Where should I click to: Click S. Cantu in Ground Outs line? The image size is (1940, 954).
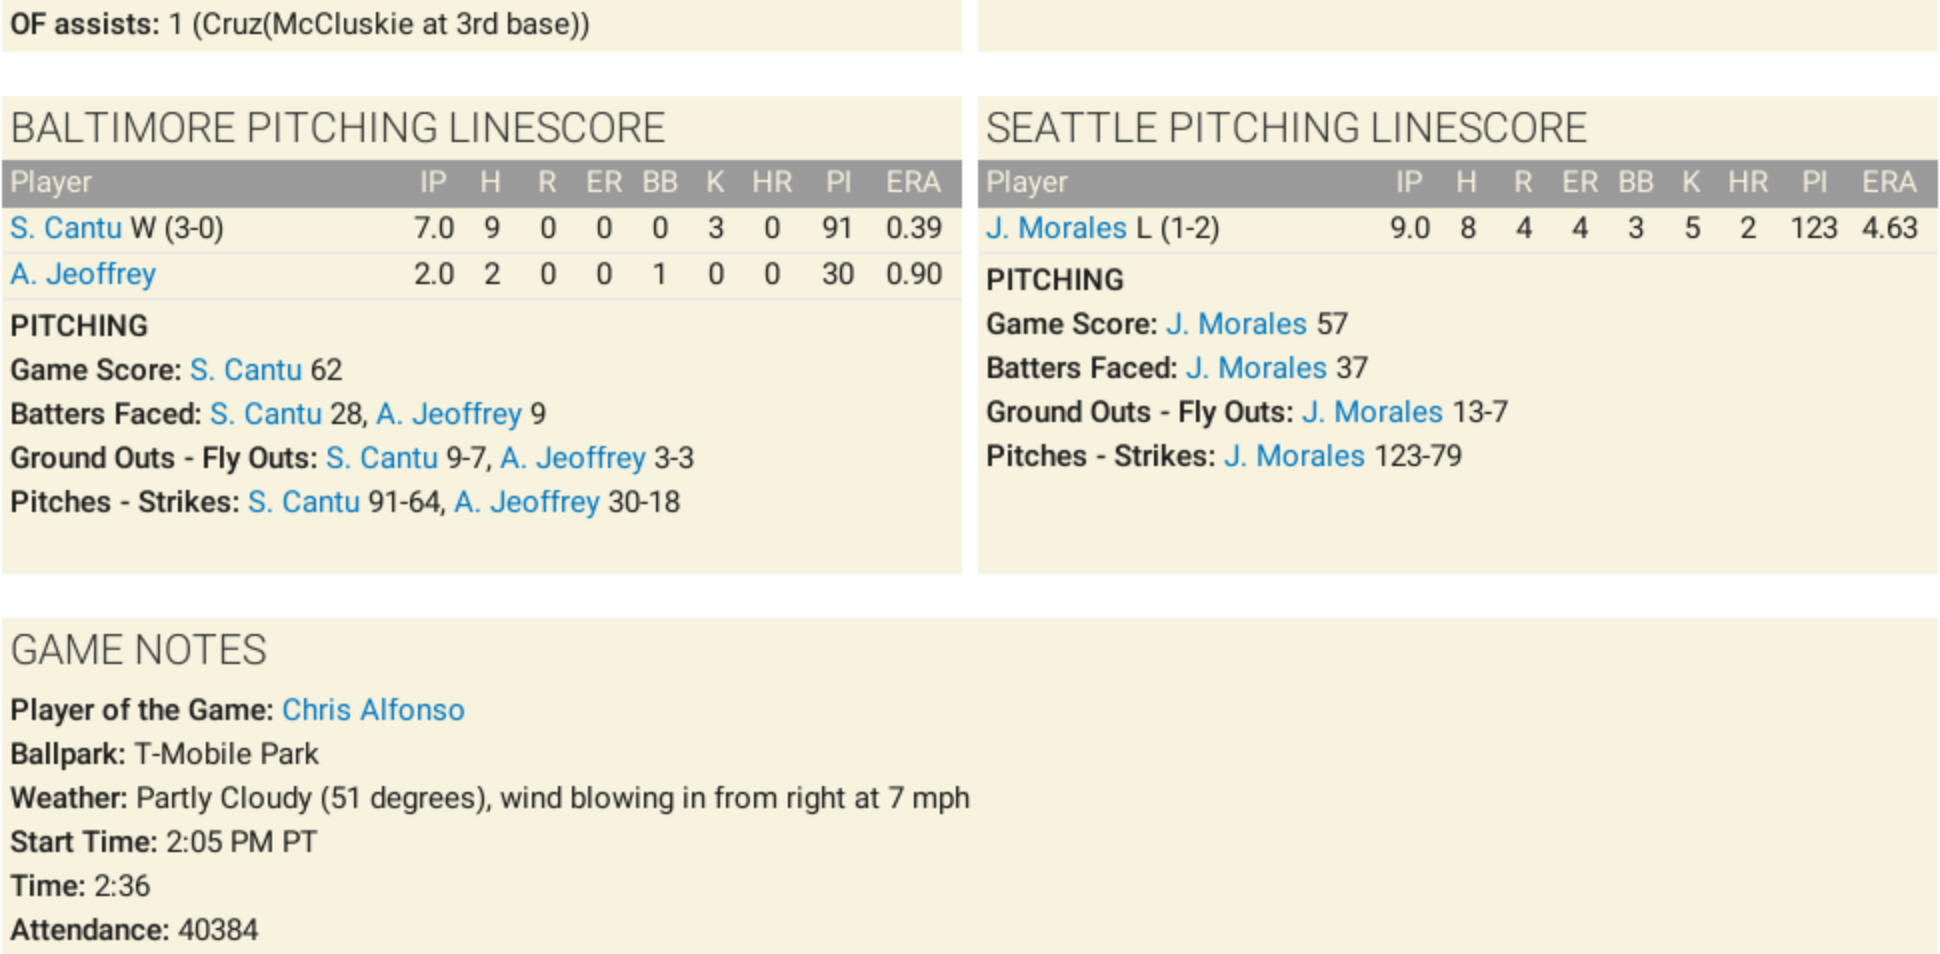(x=381, y=458)
